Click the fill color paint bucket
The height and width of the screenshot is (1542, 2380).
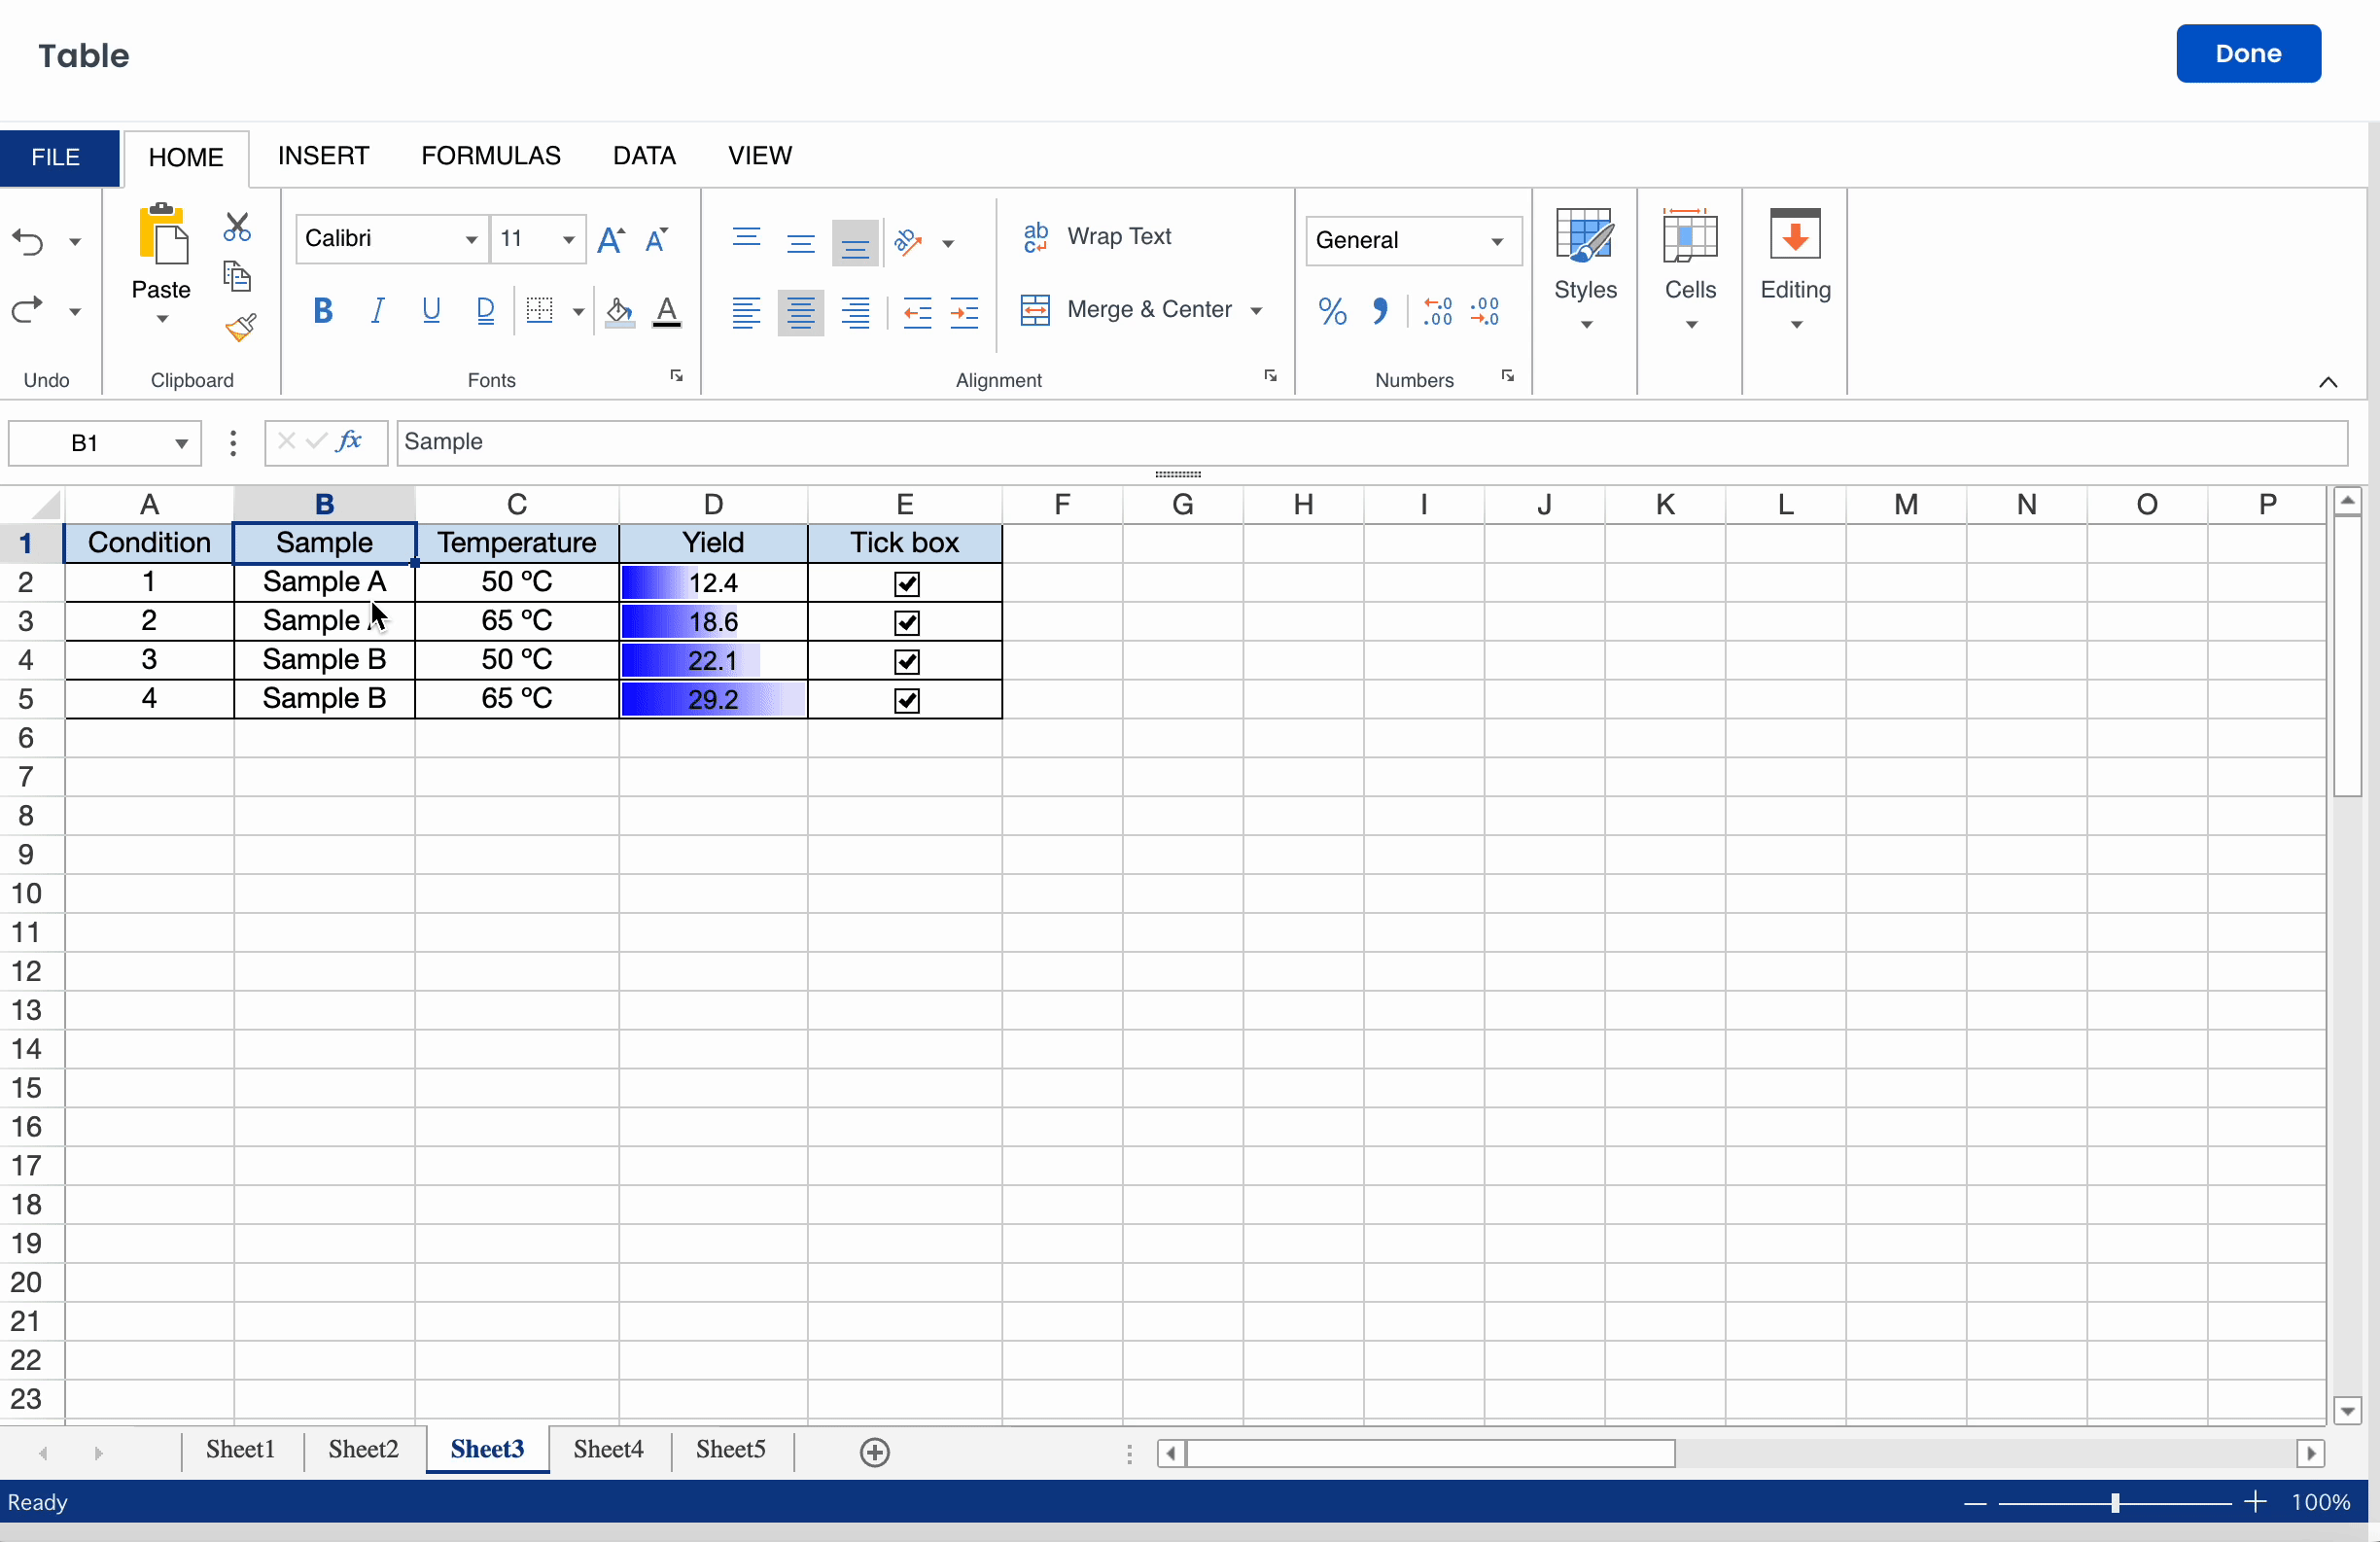619,312
